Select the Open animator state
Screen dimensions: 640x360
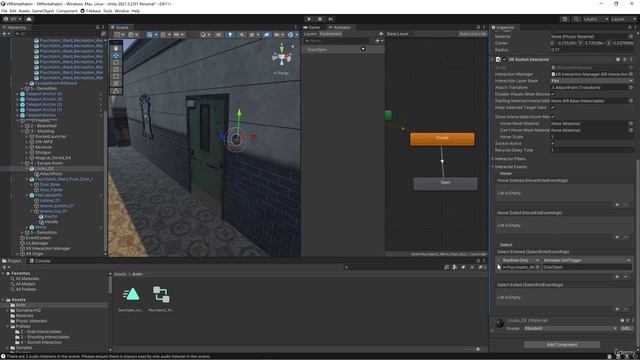(445, 183)
